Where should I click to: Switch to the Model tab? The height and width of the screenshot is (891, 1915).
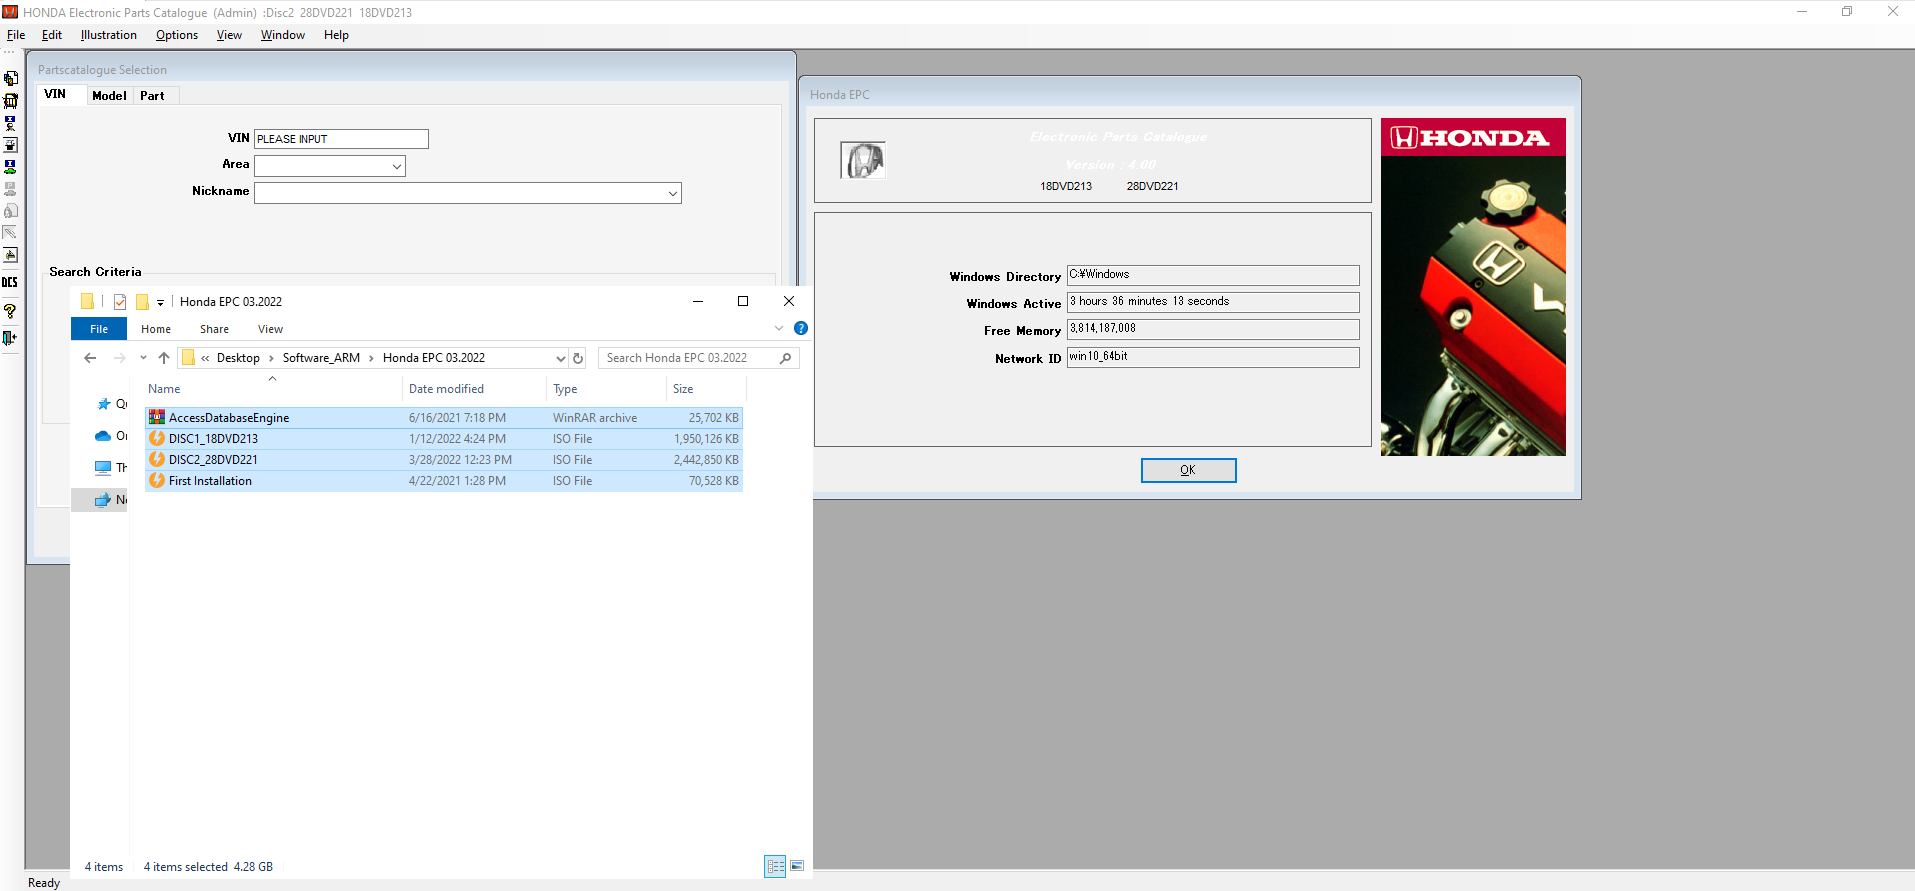point(109,96)
